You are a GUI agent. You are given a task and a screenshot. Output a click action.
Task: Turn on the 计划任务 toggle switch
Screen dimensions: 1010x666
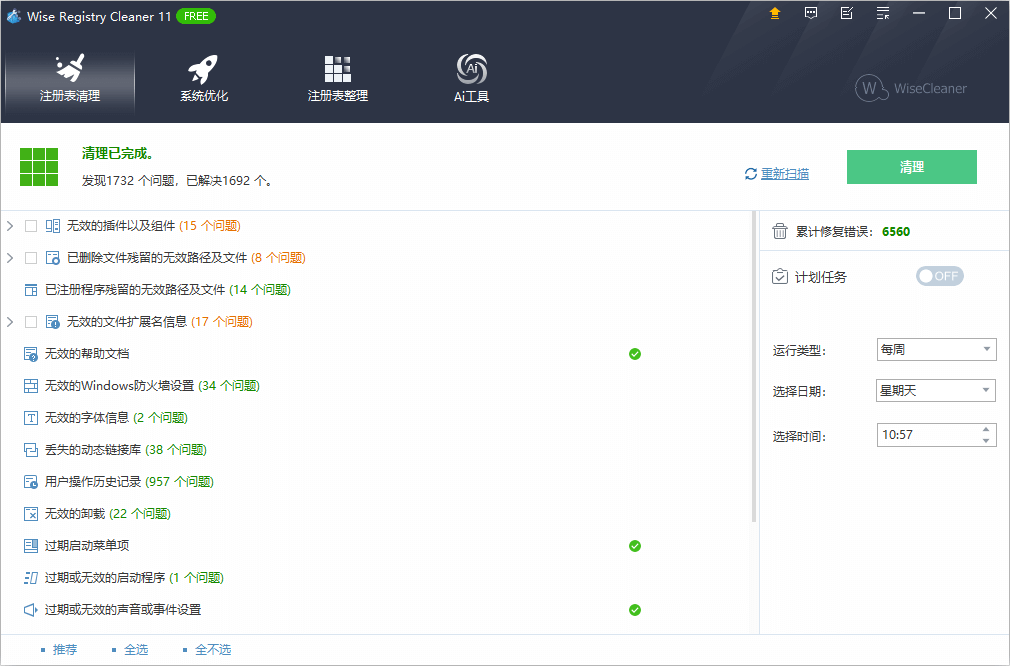click(939, 276)
